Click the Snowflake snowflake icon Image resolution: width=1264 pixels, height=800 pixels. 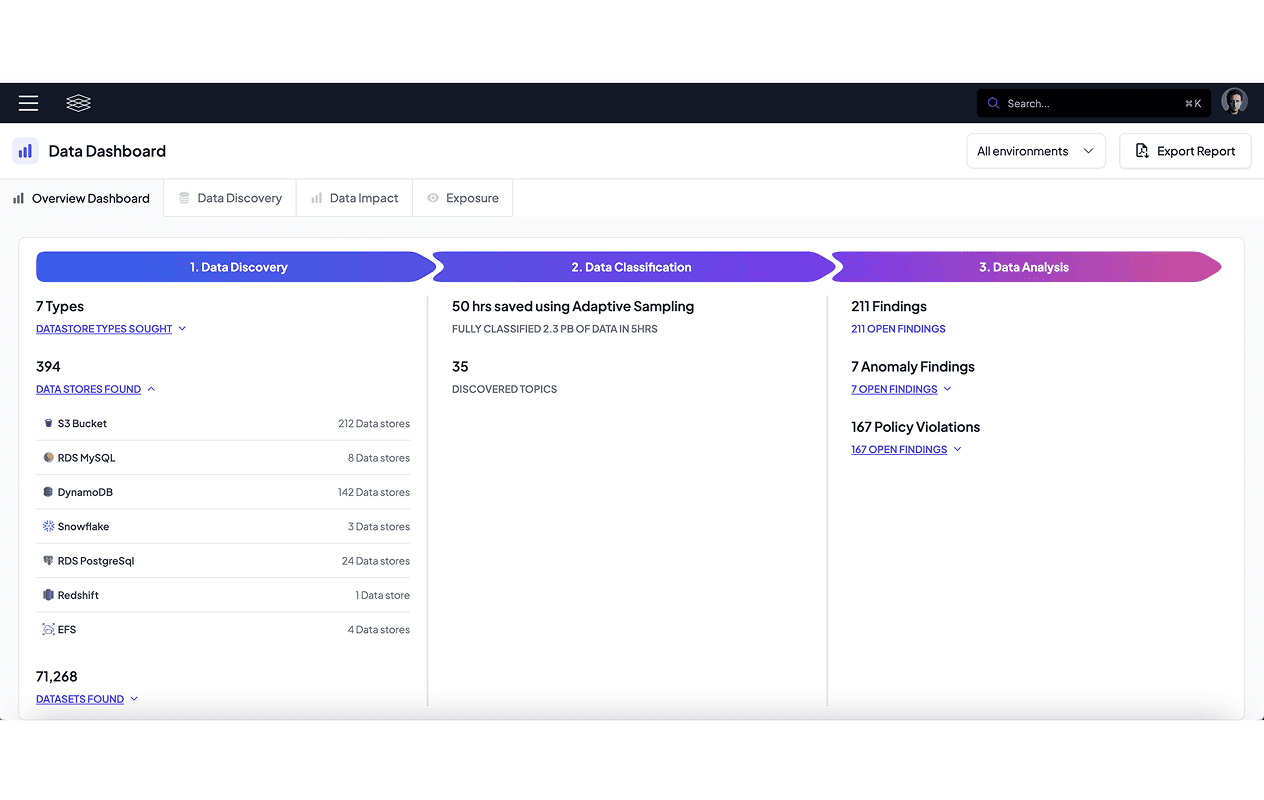[47, 525]
